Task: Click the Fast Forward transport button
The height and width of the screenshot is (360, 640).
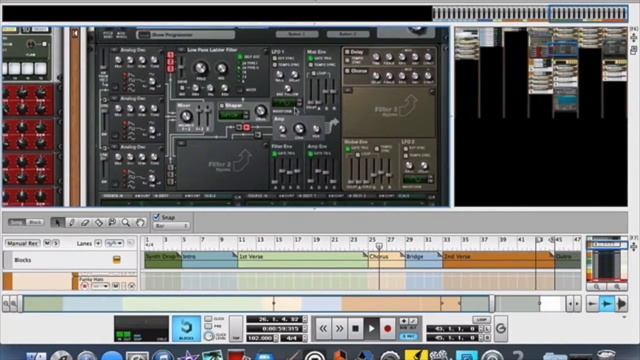Action: [x=339, y=329]
